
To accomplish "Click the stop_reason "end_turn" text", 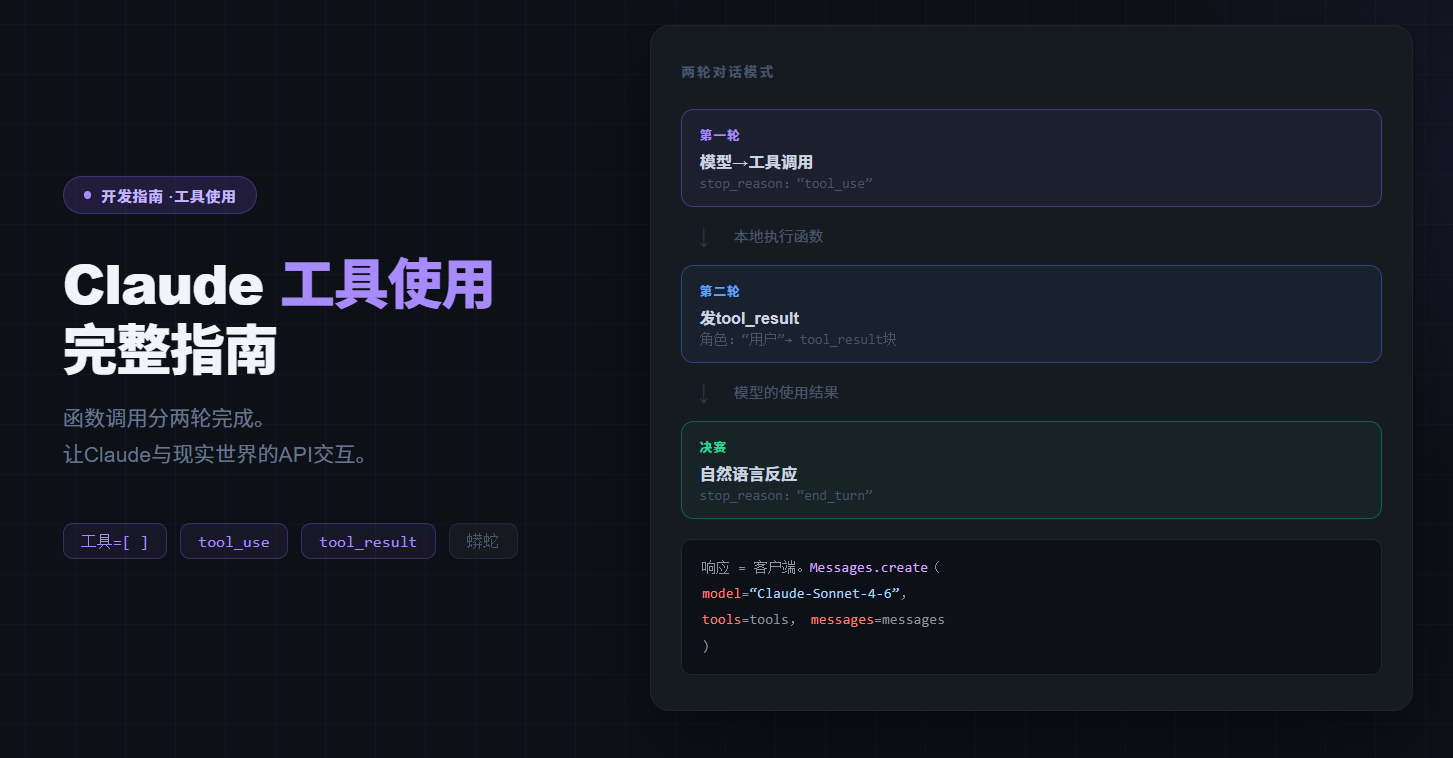I will (786, 496).
